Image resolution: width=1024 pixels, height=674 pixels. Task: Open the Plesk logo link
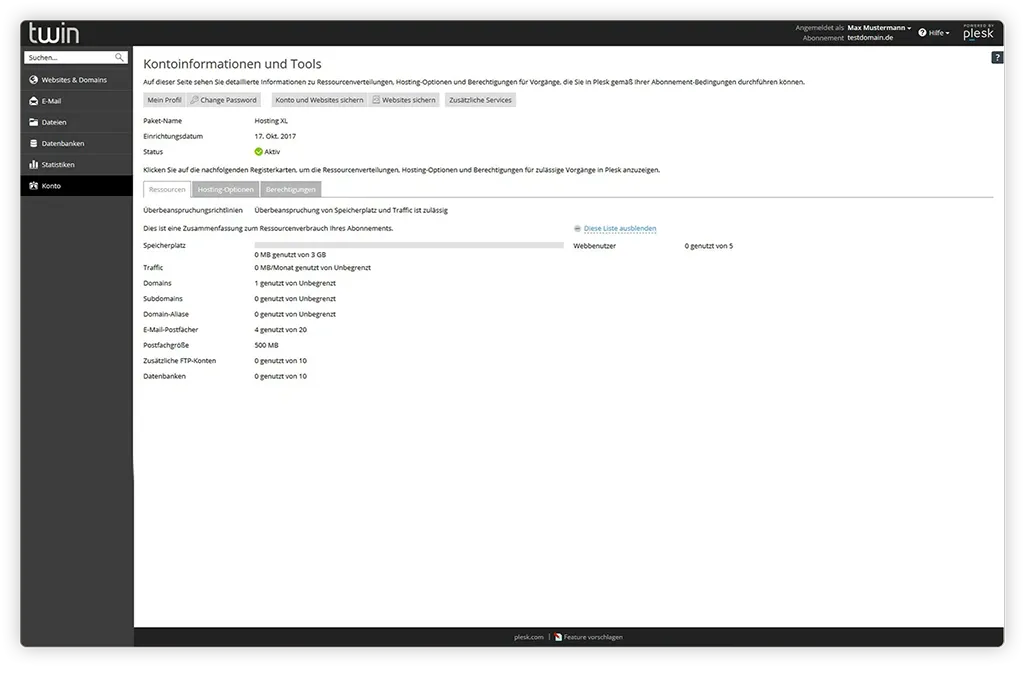click(978, 33)
